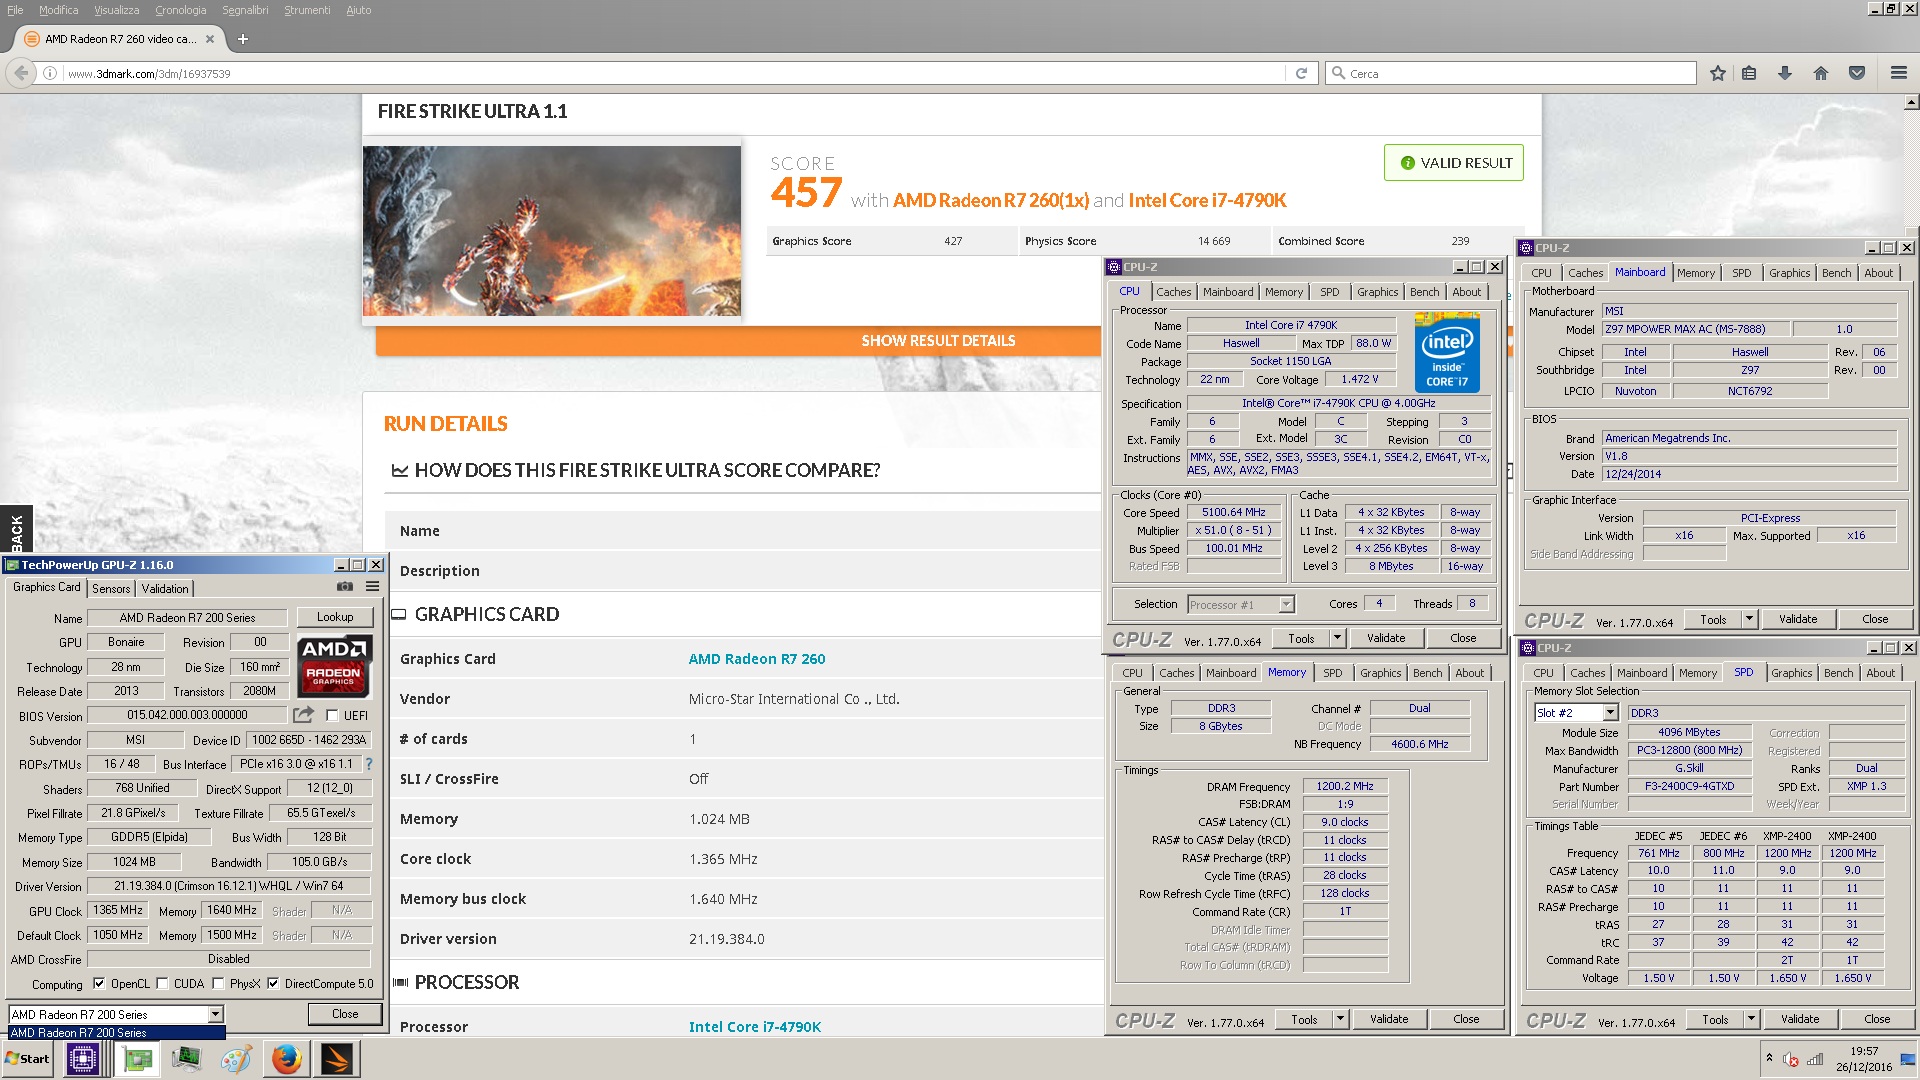This screenshot has height=1080, width=1920.
Task: Click GPU-Z graphics card taskbar icon
Action: click(x=137, y=1059)
